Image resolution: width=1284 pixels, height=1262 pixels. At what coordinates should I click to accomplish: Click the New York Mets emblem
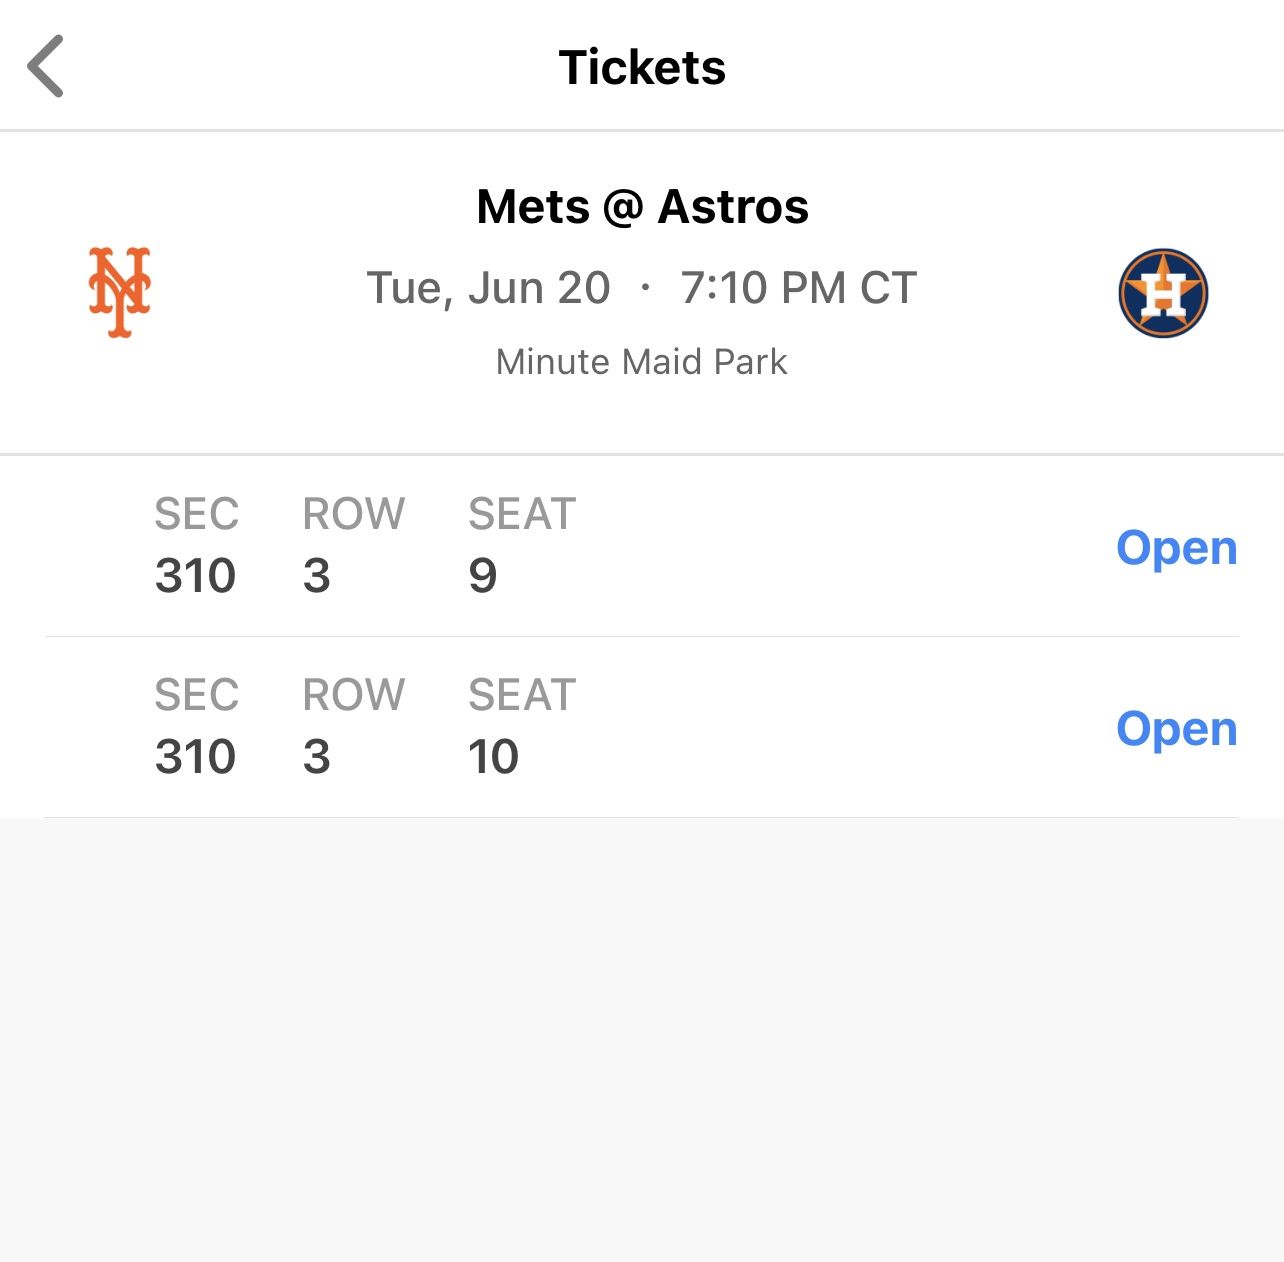[x=120, y=293]
